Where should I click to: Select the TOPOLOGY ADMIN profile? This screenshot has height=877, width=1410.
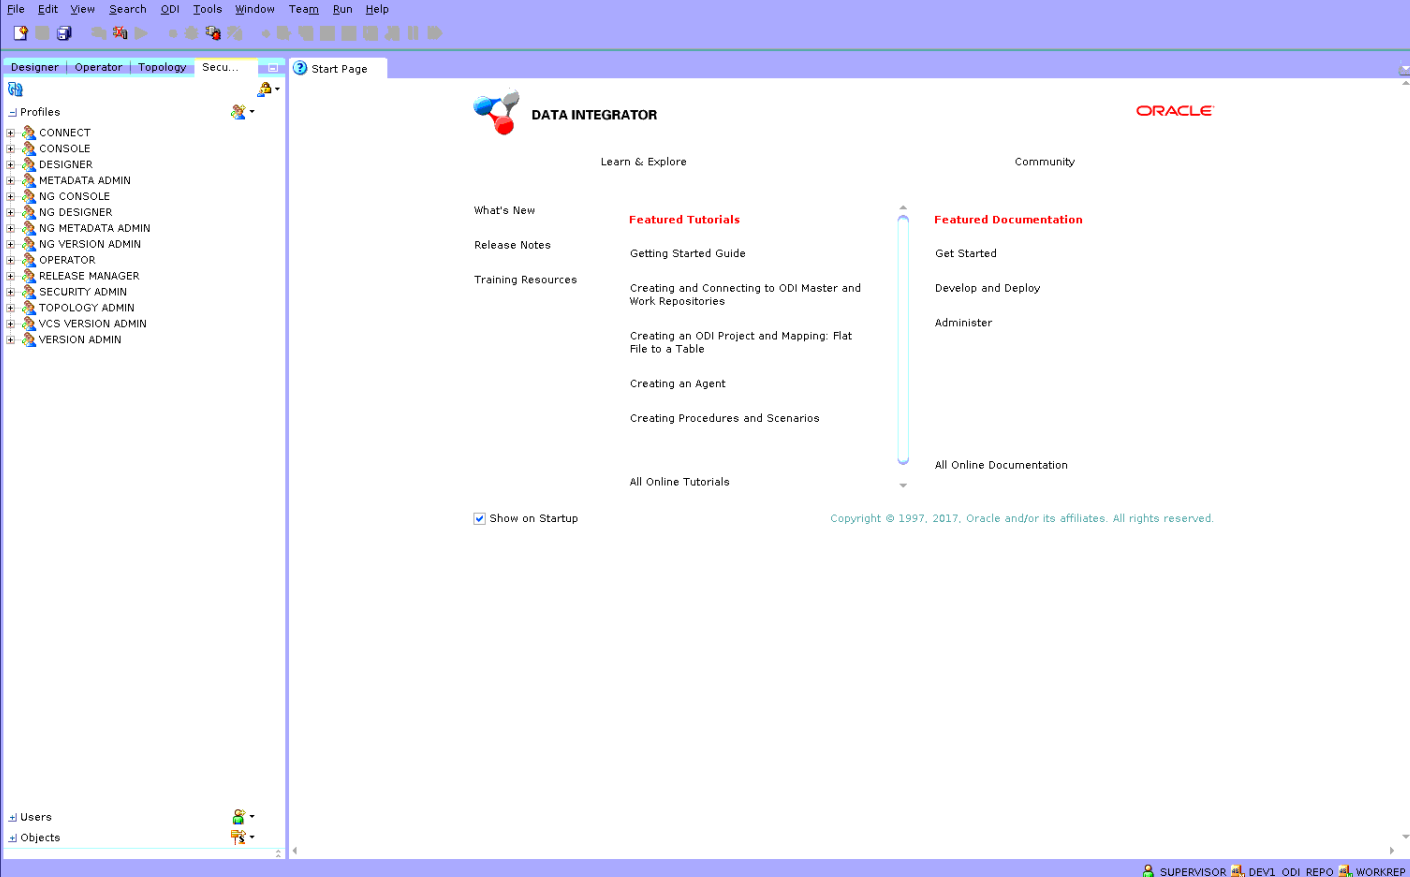[86, 308]
